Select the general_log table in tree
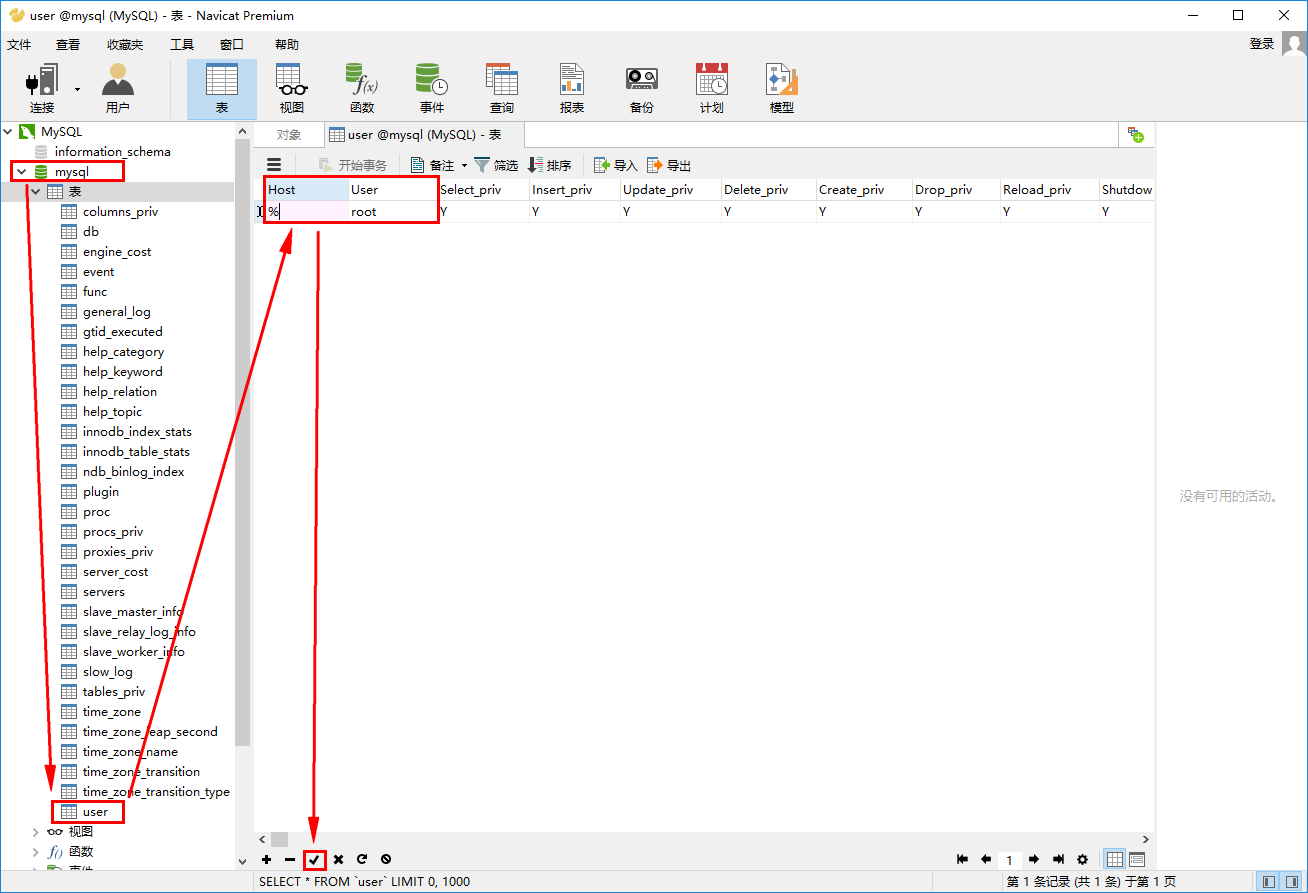 [116, 311]
